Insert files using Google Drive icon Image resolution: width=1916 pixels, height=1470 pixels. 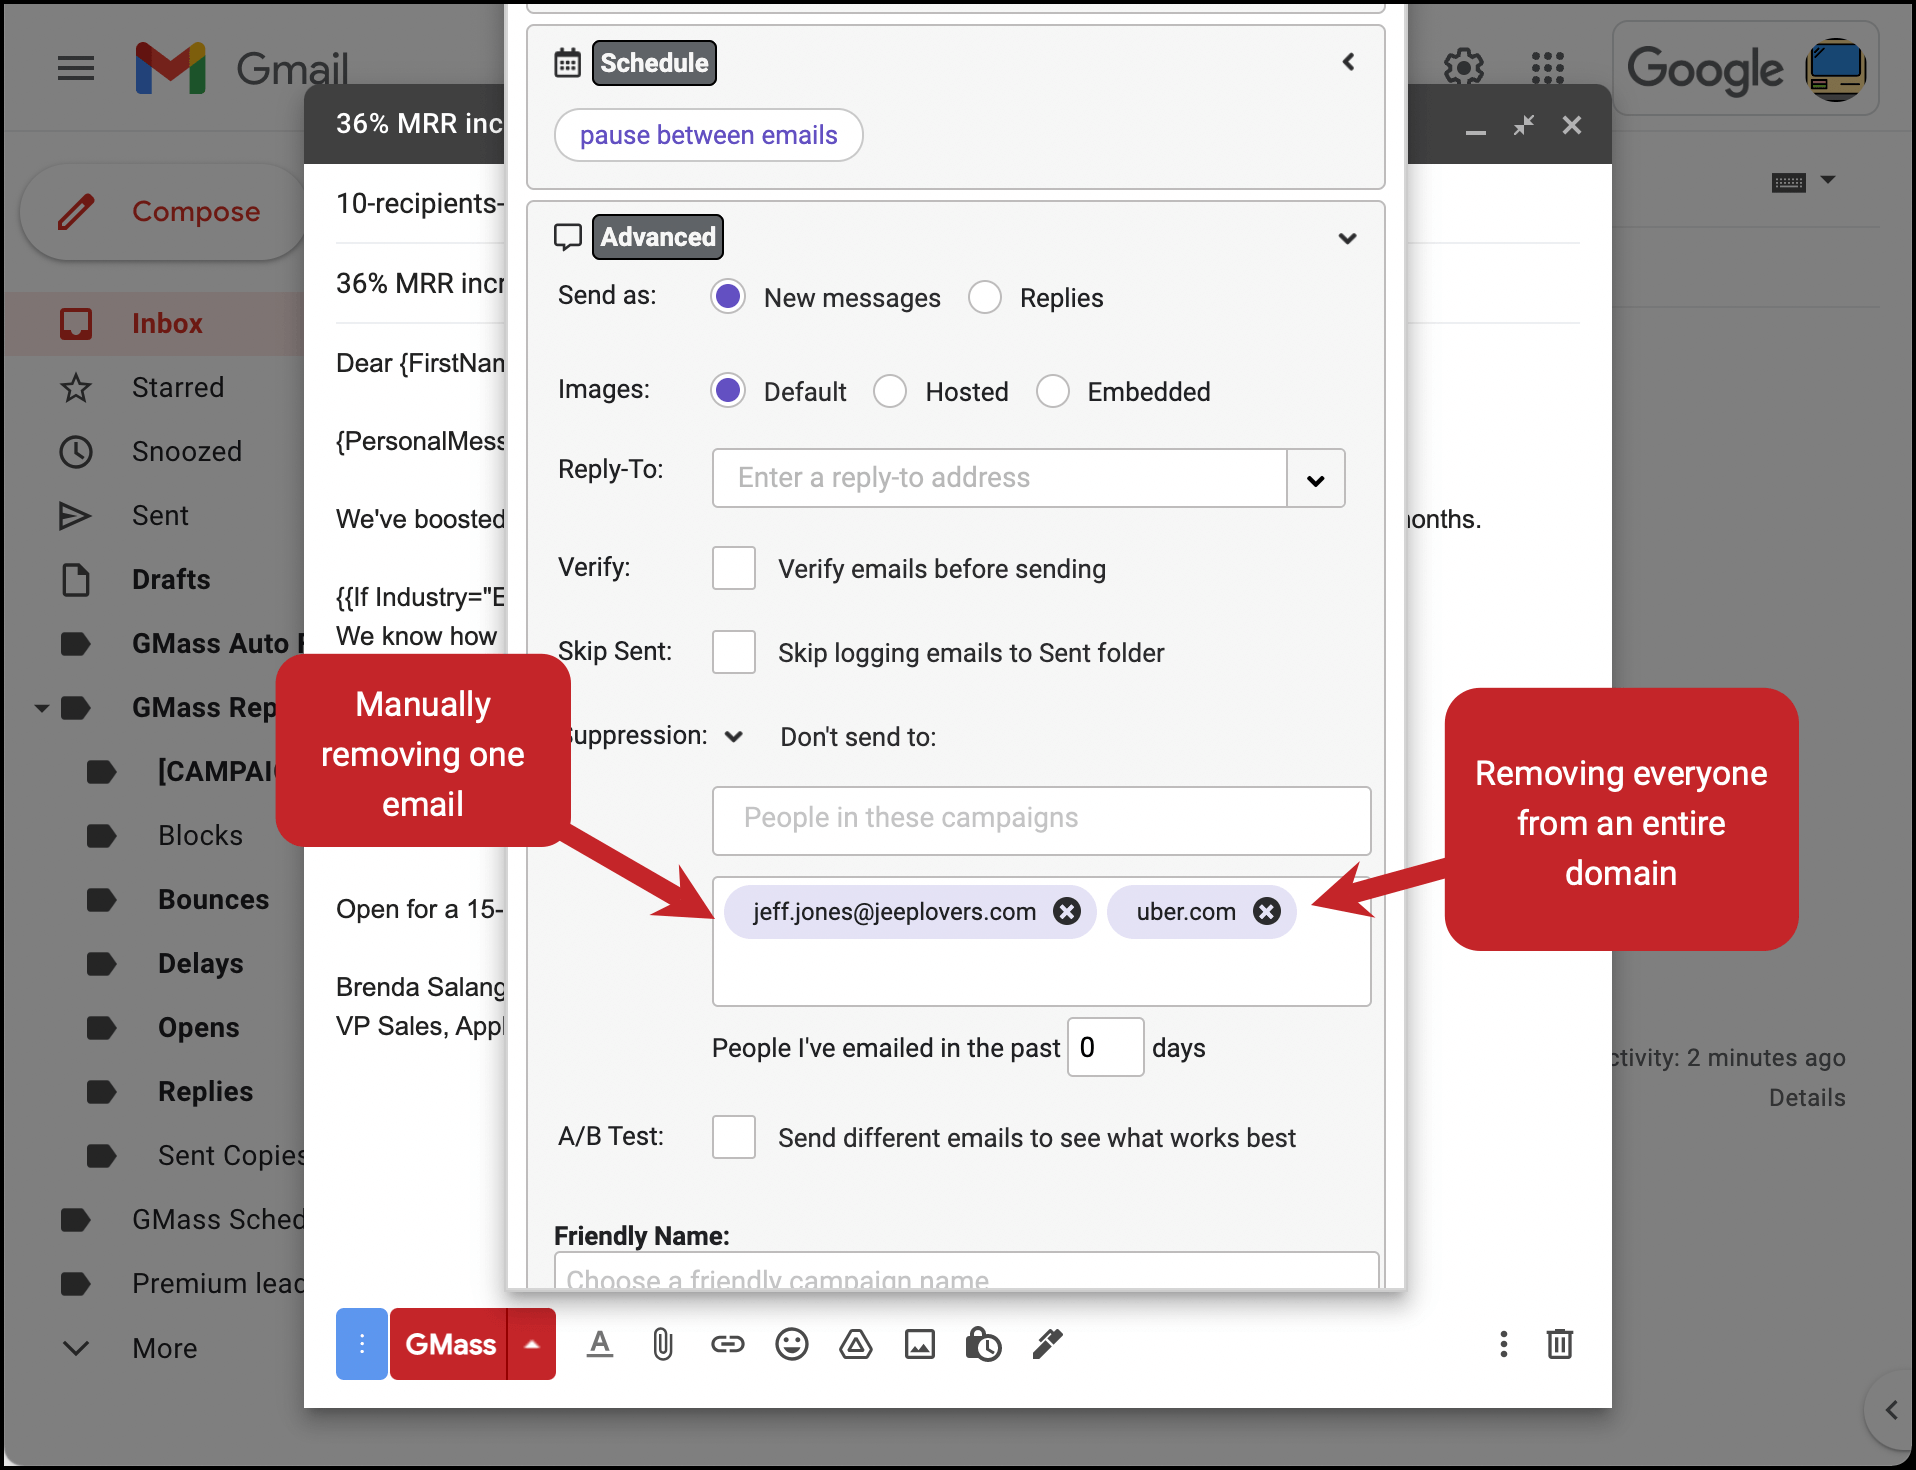(x=855, y=1344)
